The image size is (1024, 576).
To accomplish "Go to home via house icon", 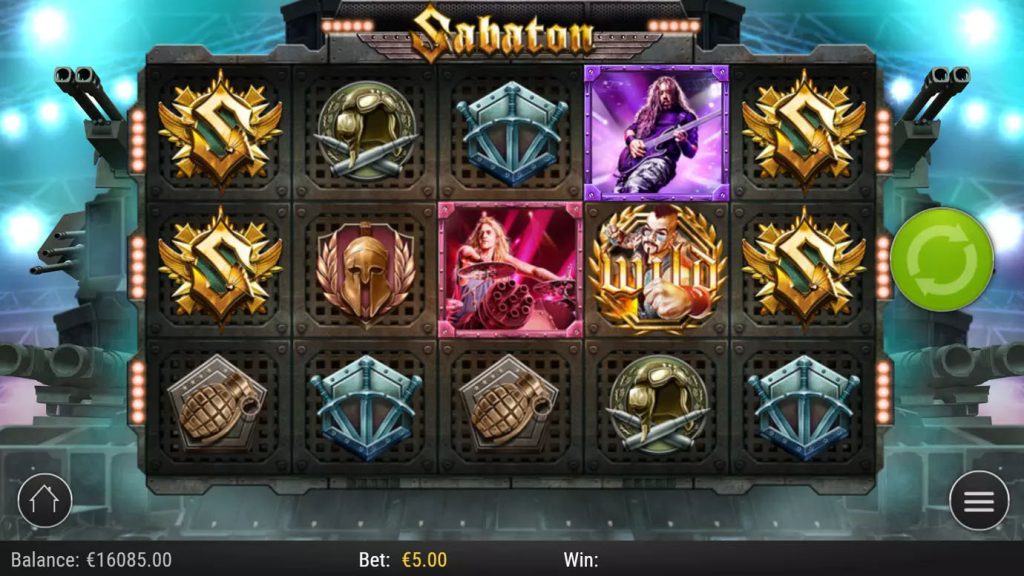I will 44,500.
